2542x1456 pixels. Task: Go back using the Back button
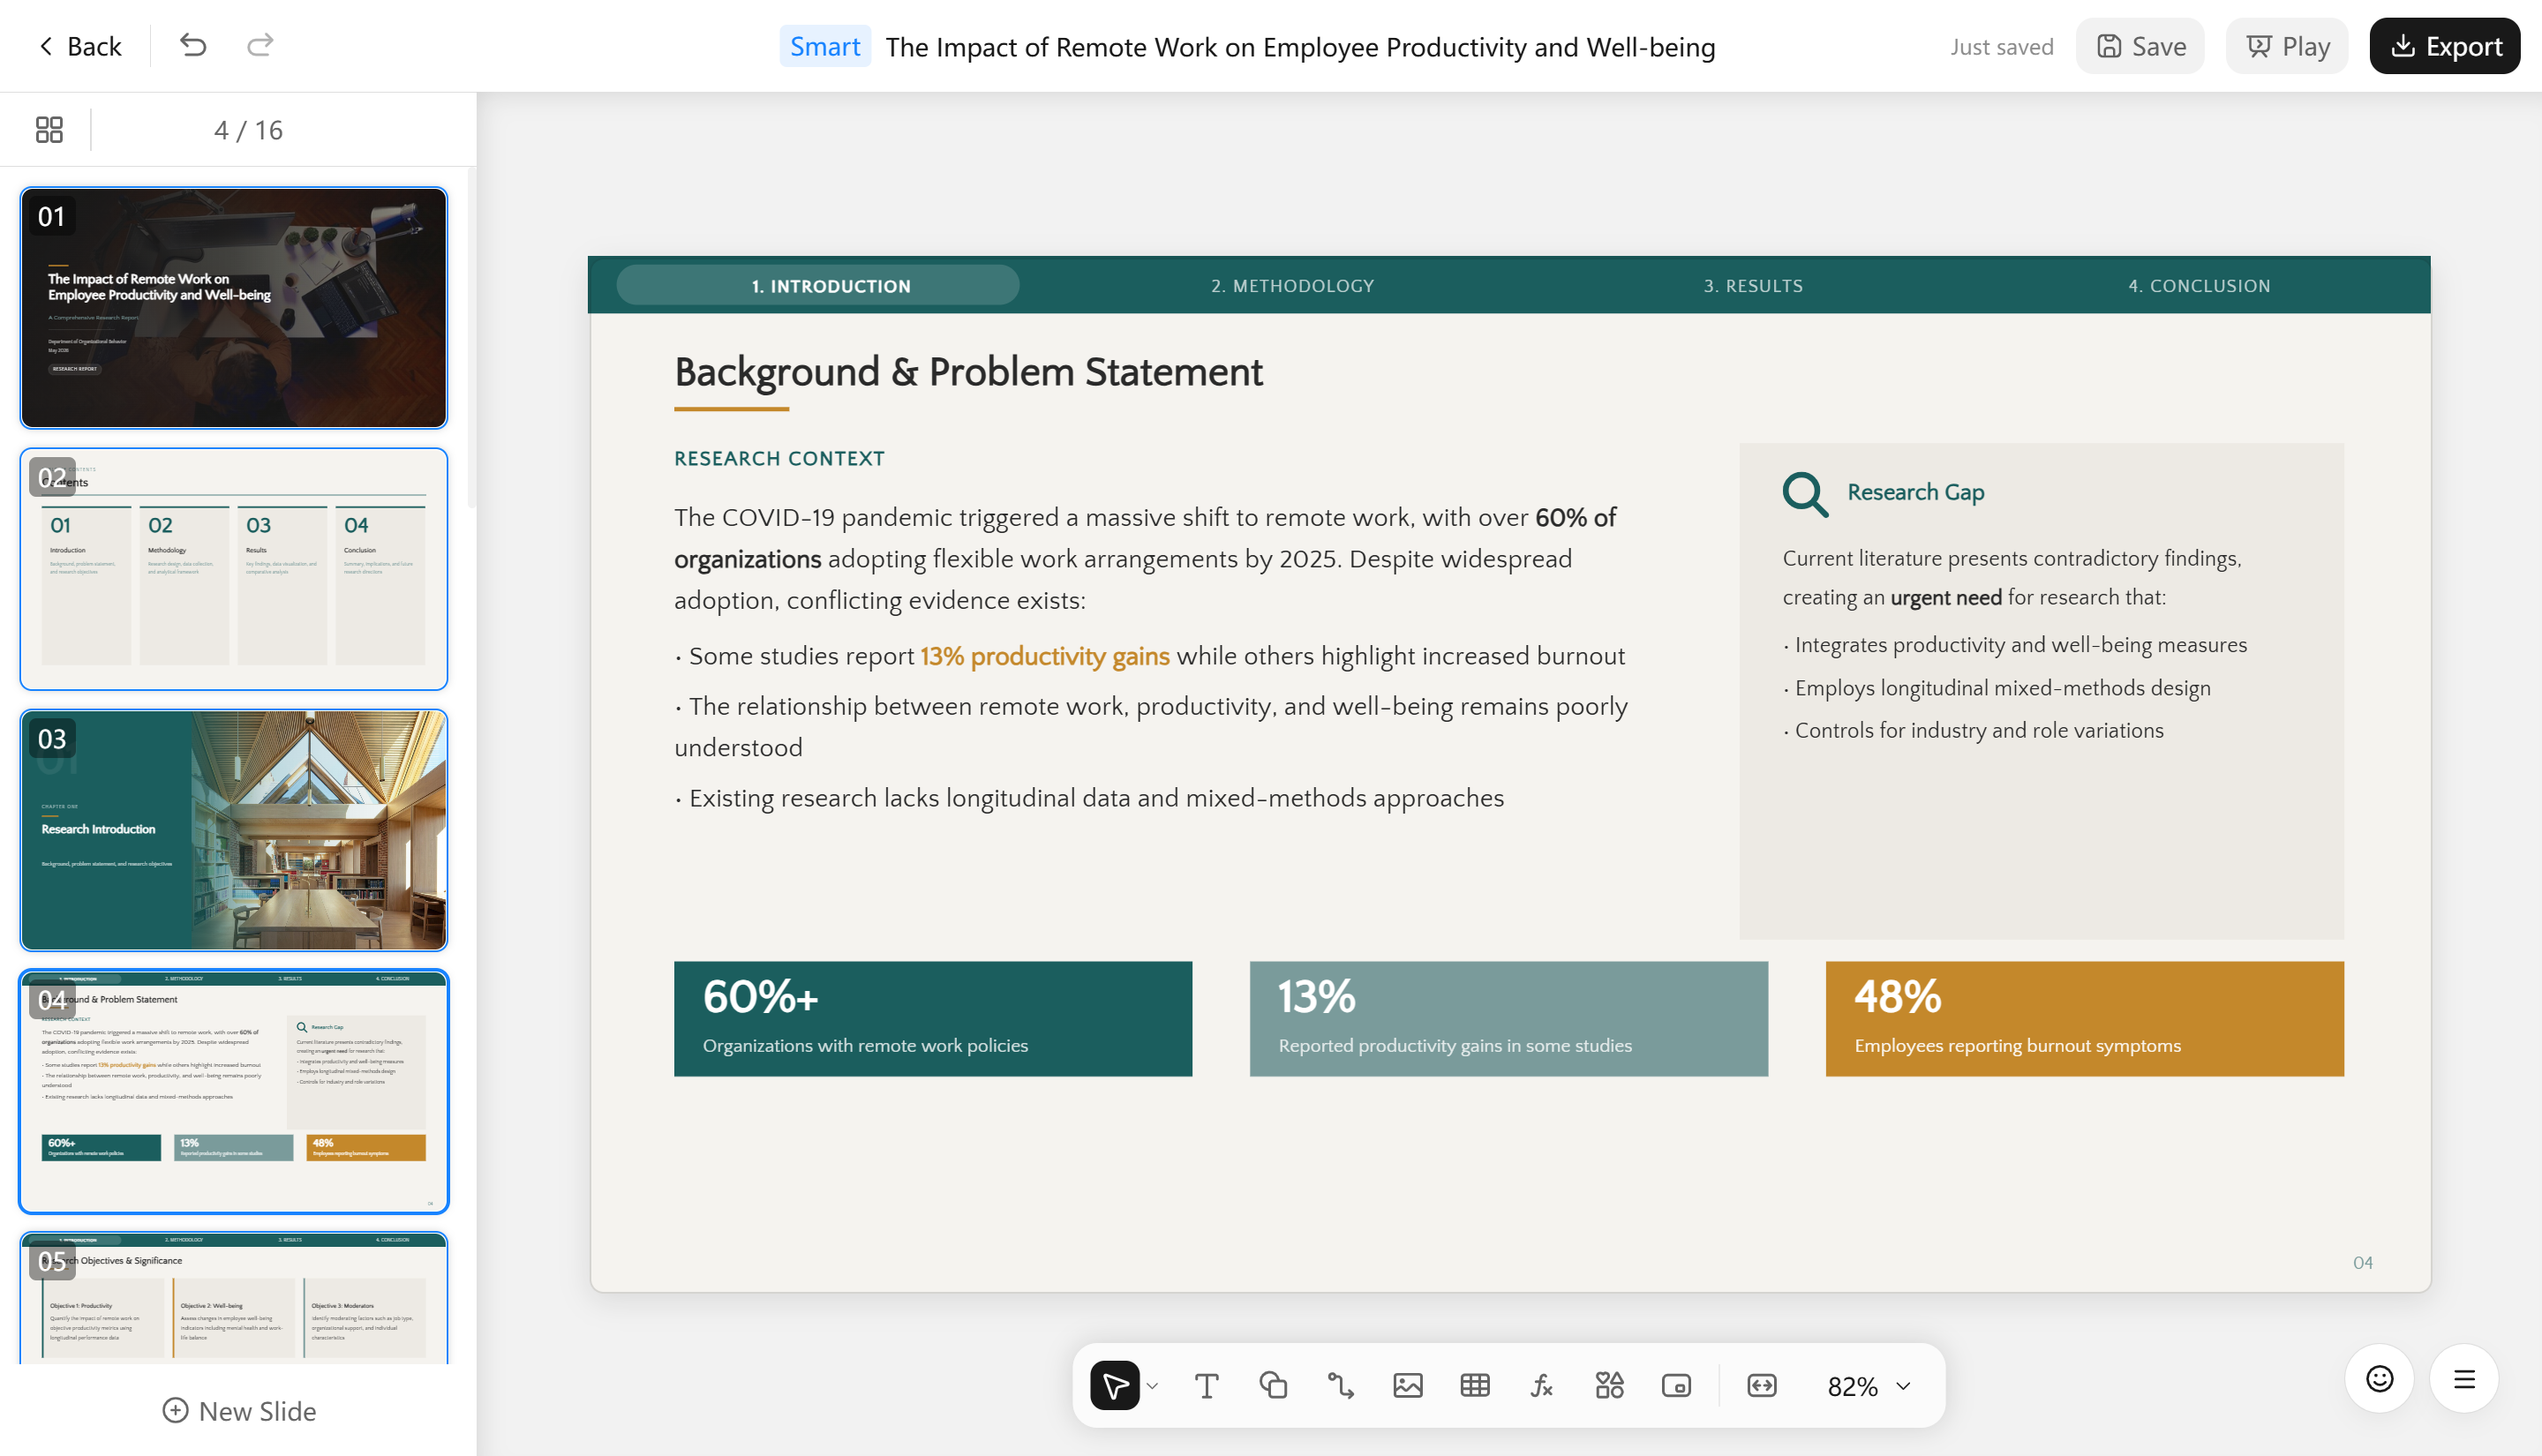80,46
